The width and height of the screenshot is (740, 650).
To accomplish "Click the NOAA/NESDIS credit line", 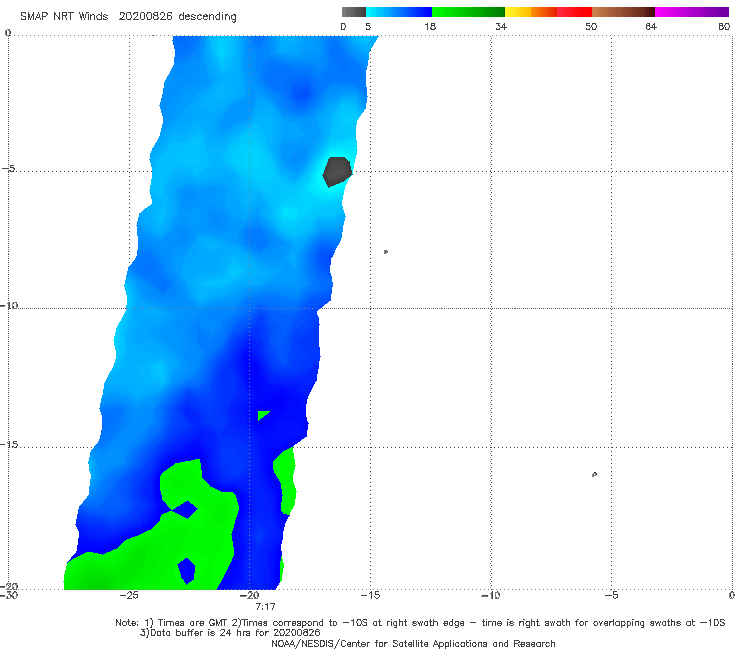I will tap(413, 644).
